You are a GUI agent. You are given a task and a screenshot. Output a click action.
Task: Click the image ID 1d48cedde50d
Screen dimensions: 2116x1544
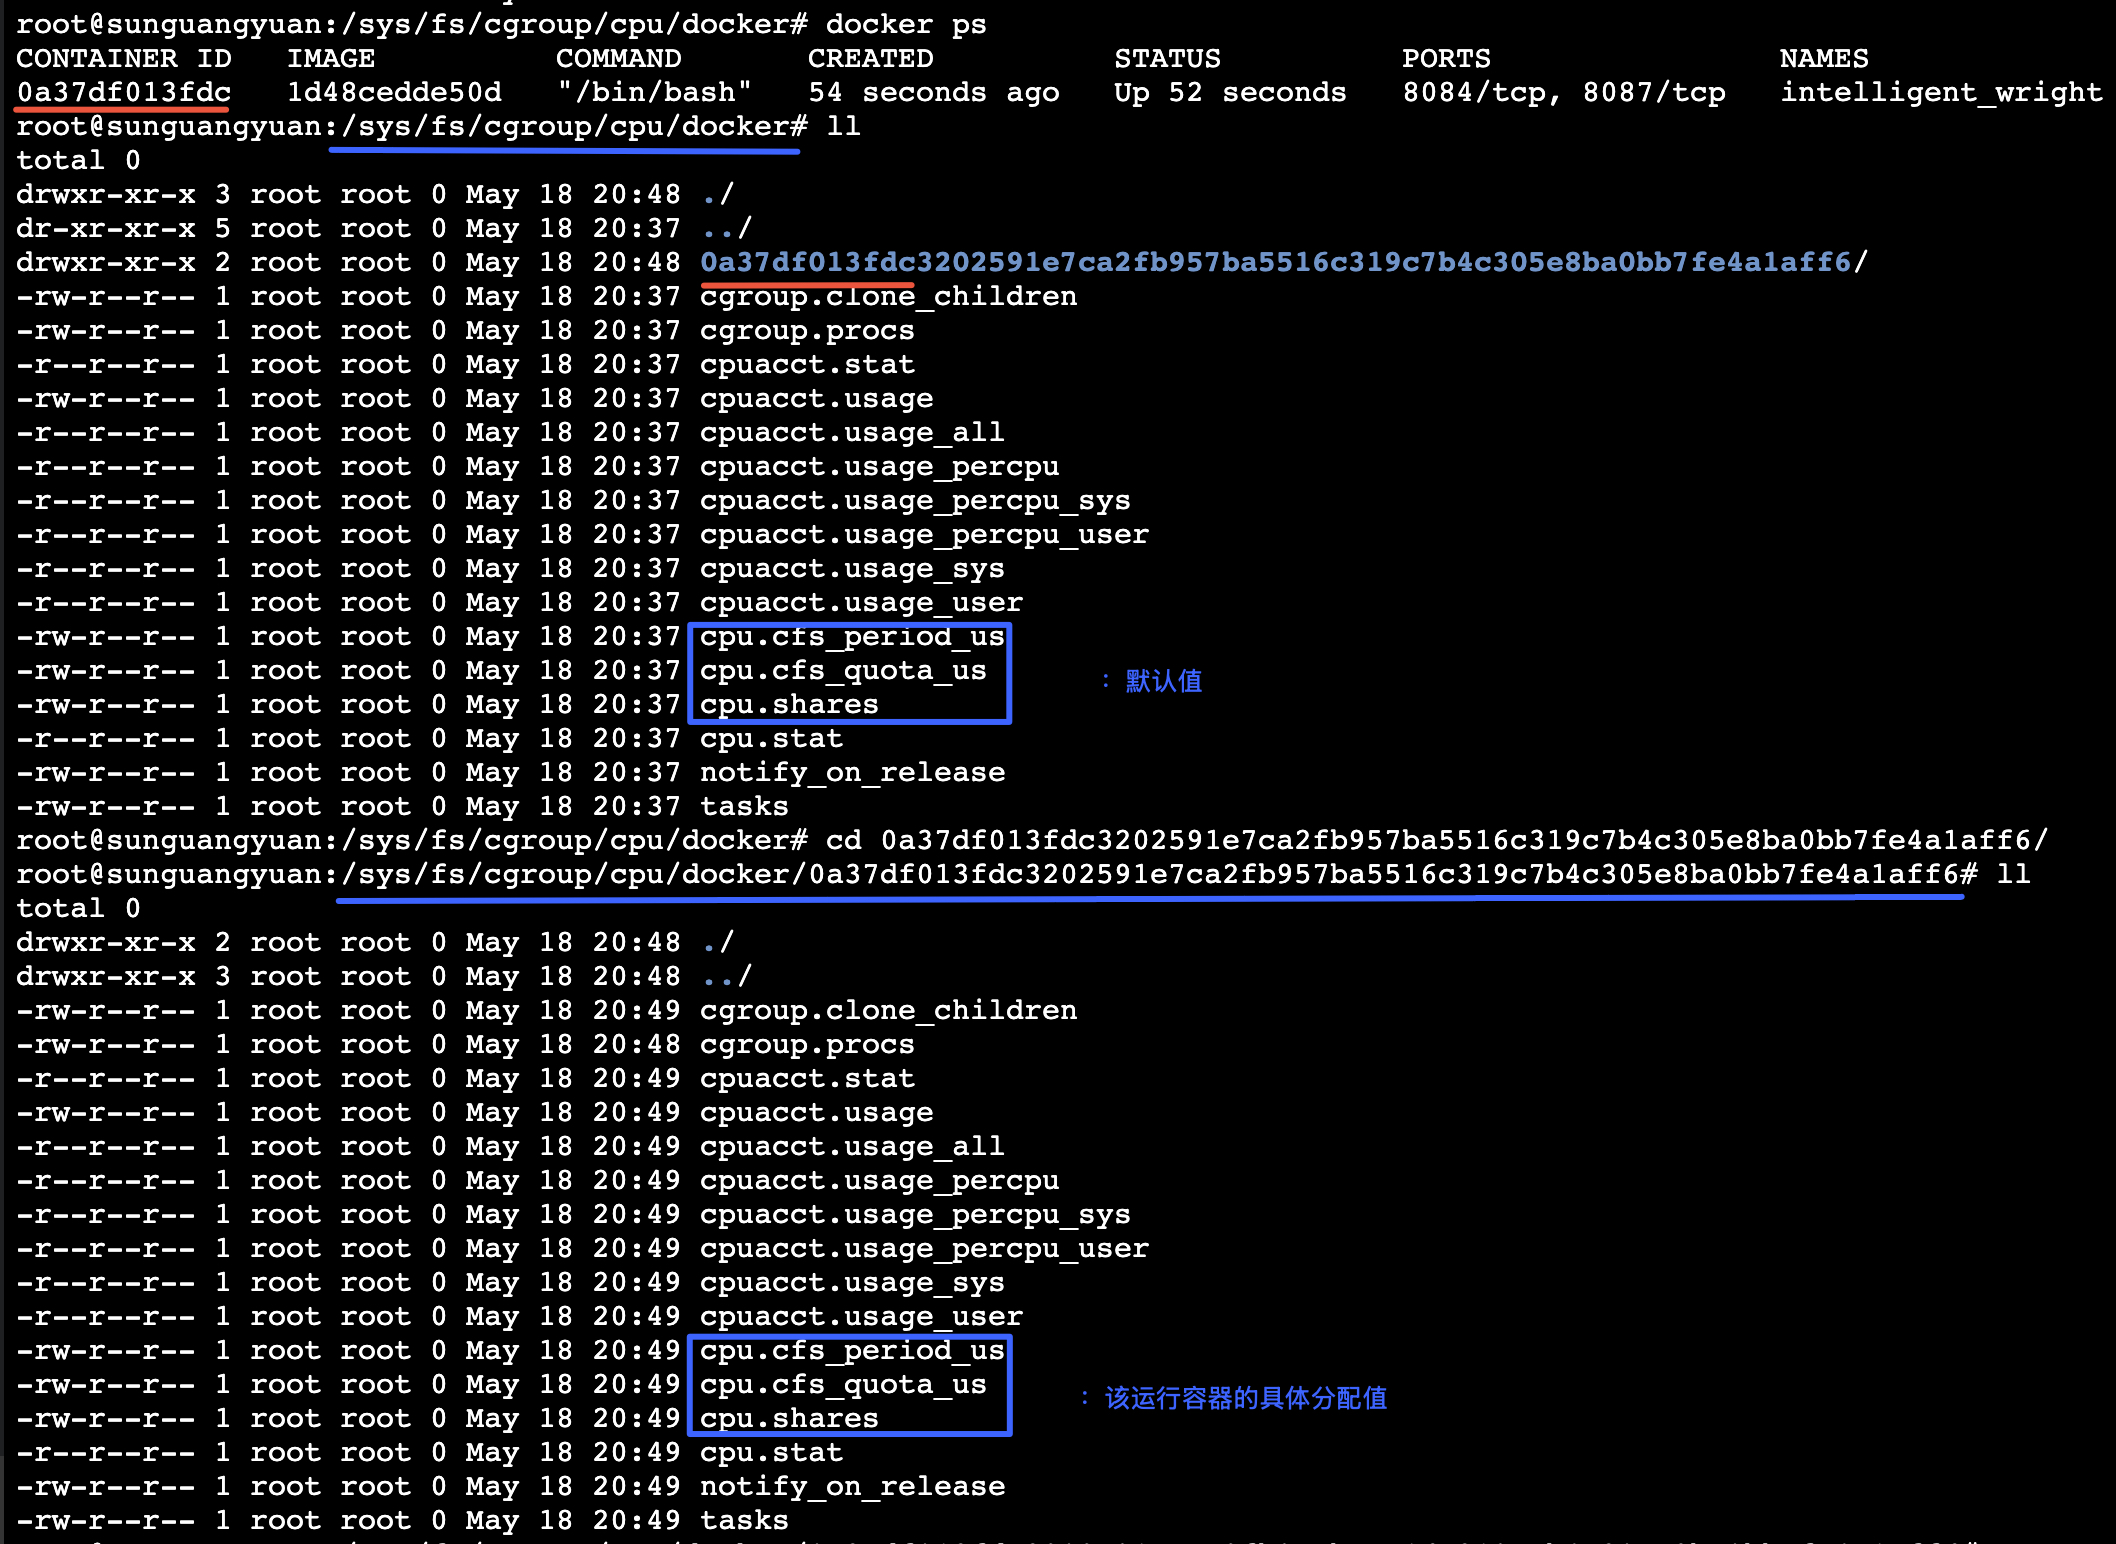pyautogui.click(x=394, y=92)
